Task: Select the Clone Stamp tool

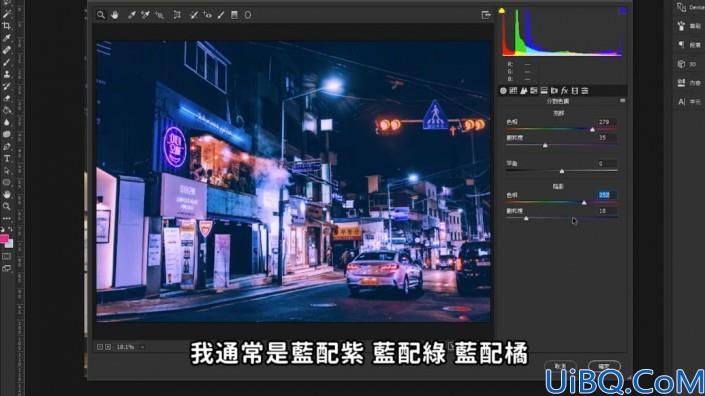Action: [x=7, y=74]
